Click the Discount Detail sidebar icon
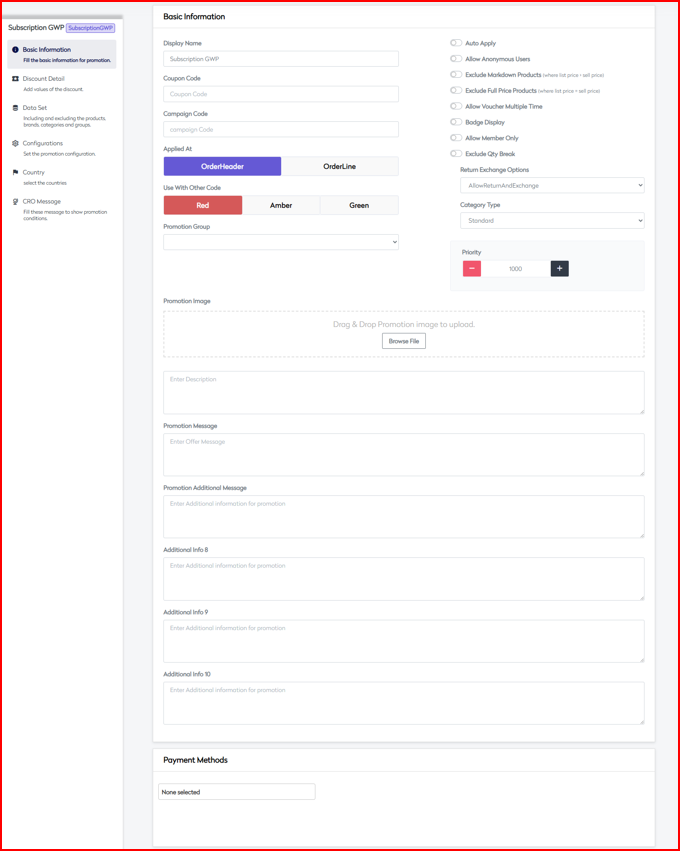This screenshot has width=680, height=851. (15, 79)
